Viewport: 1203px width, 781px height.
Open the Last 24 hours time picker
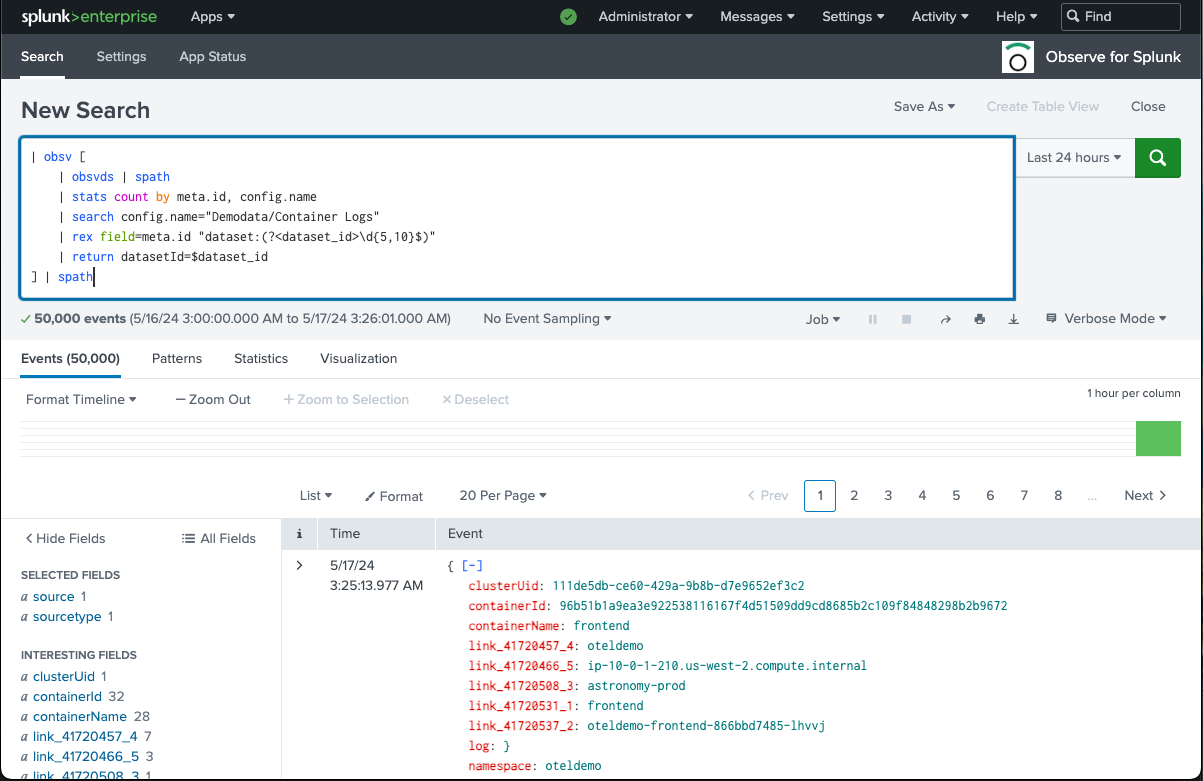click(1074, 158)
